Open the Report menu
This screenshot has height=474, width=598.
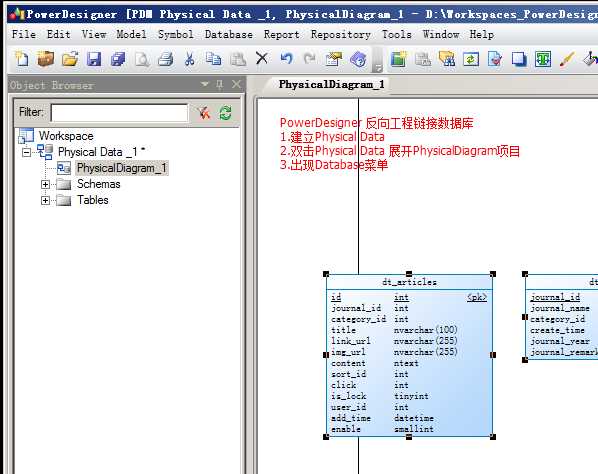click(x=281, y=34)
